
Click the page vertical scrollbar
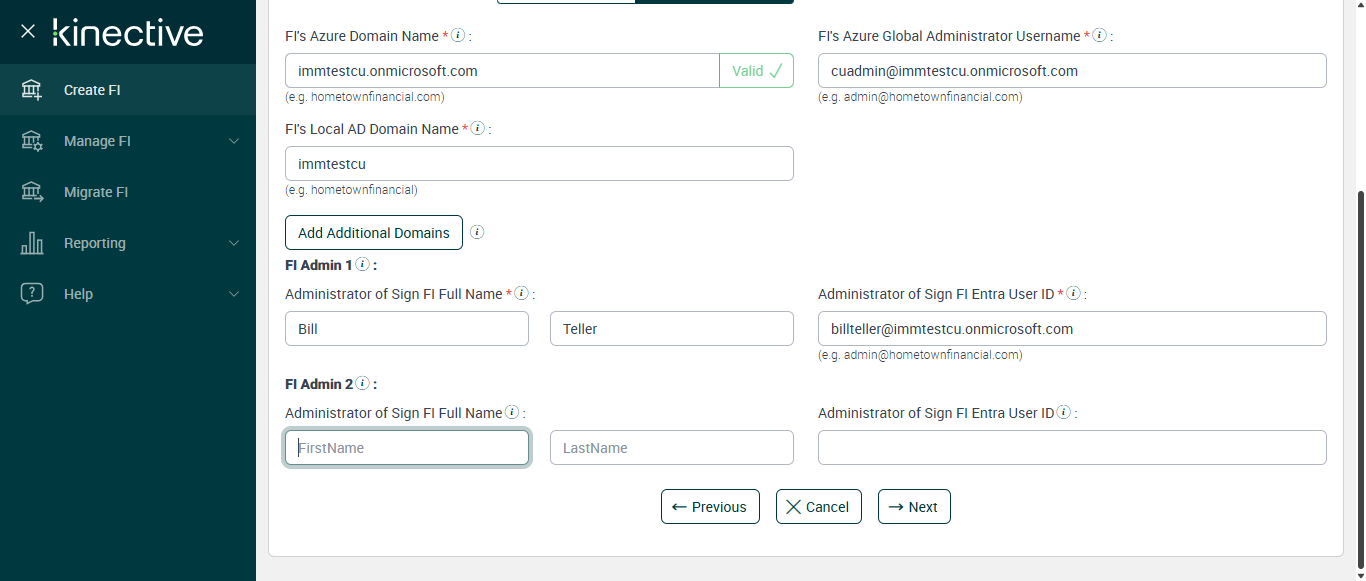1359,370
